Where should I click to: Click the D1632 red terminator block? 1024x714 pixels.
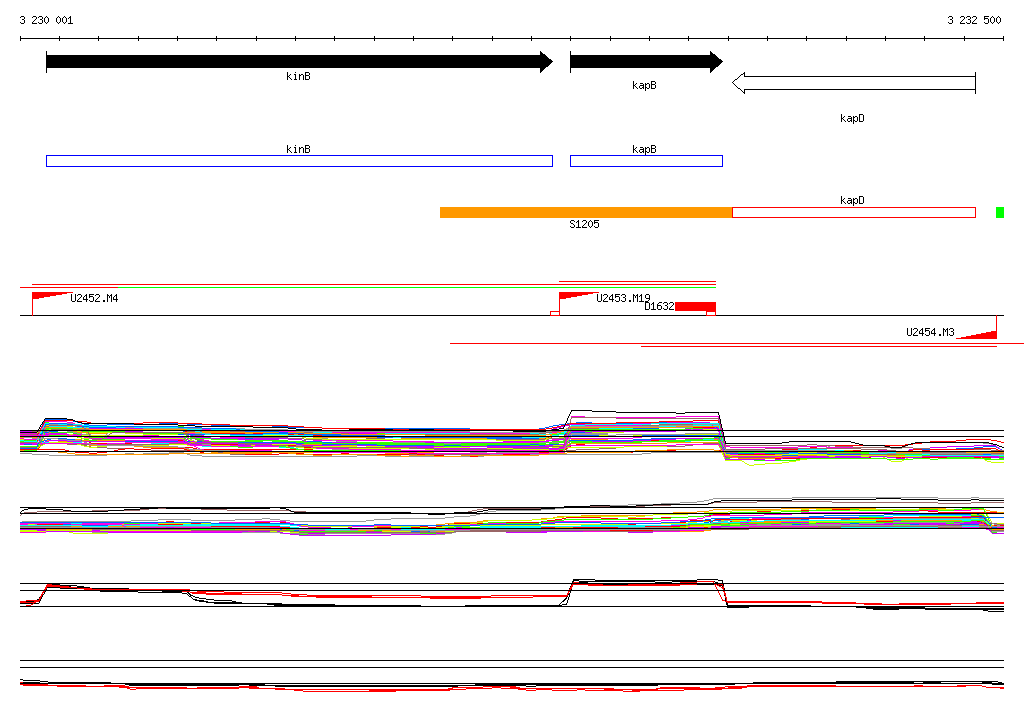[x=696, y=306]
